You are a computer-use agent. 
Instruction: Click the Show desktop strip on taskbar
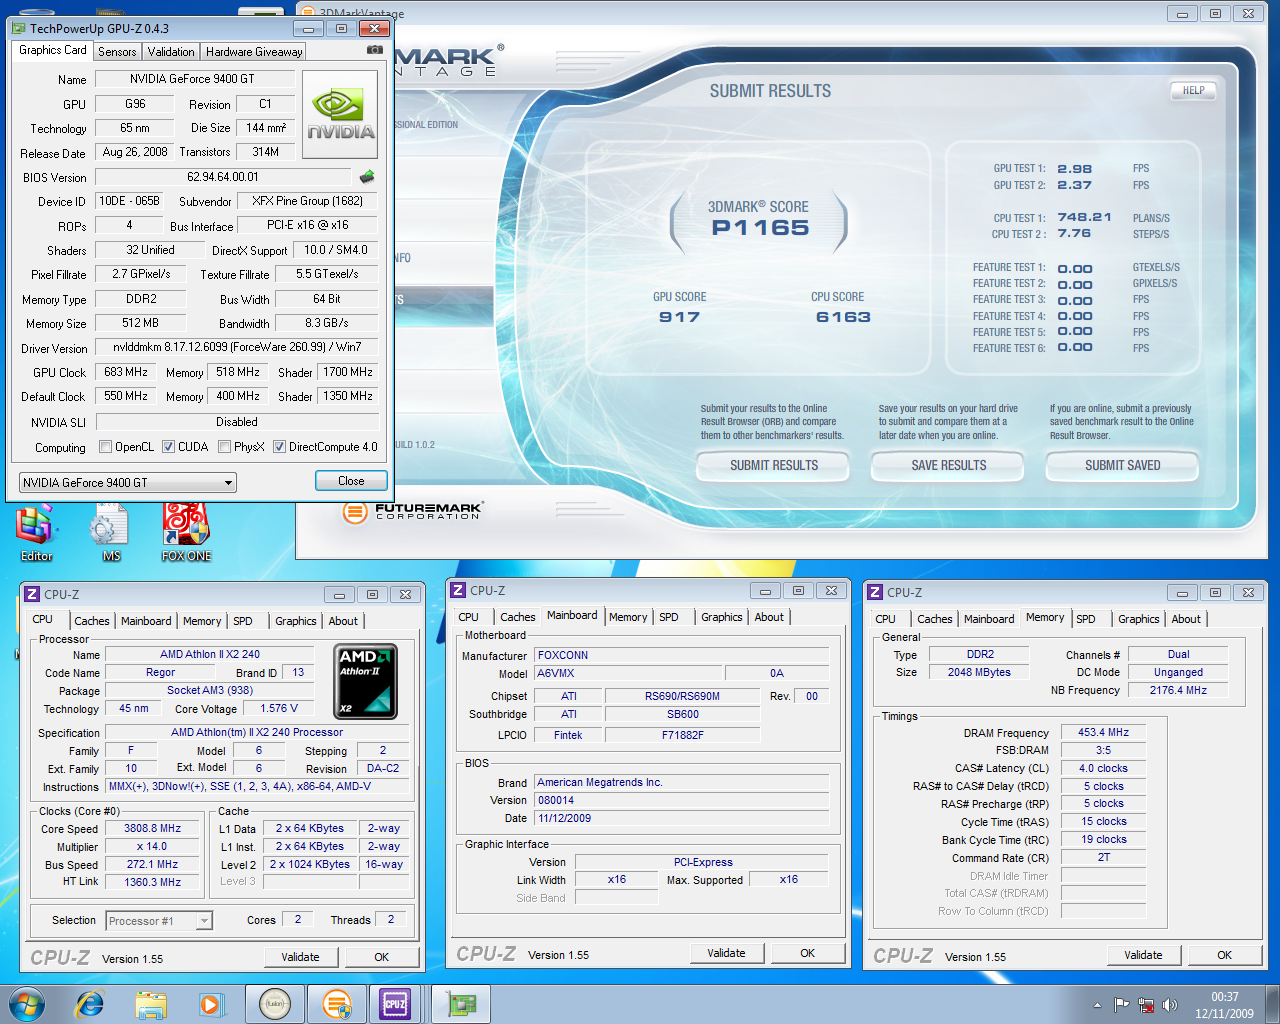click(1273, 1004)
